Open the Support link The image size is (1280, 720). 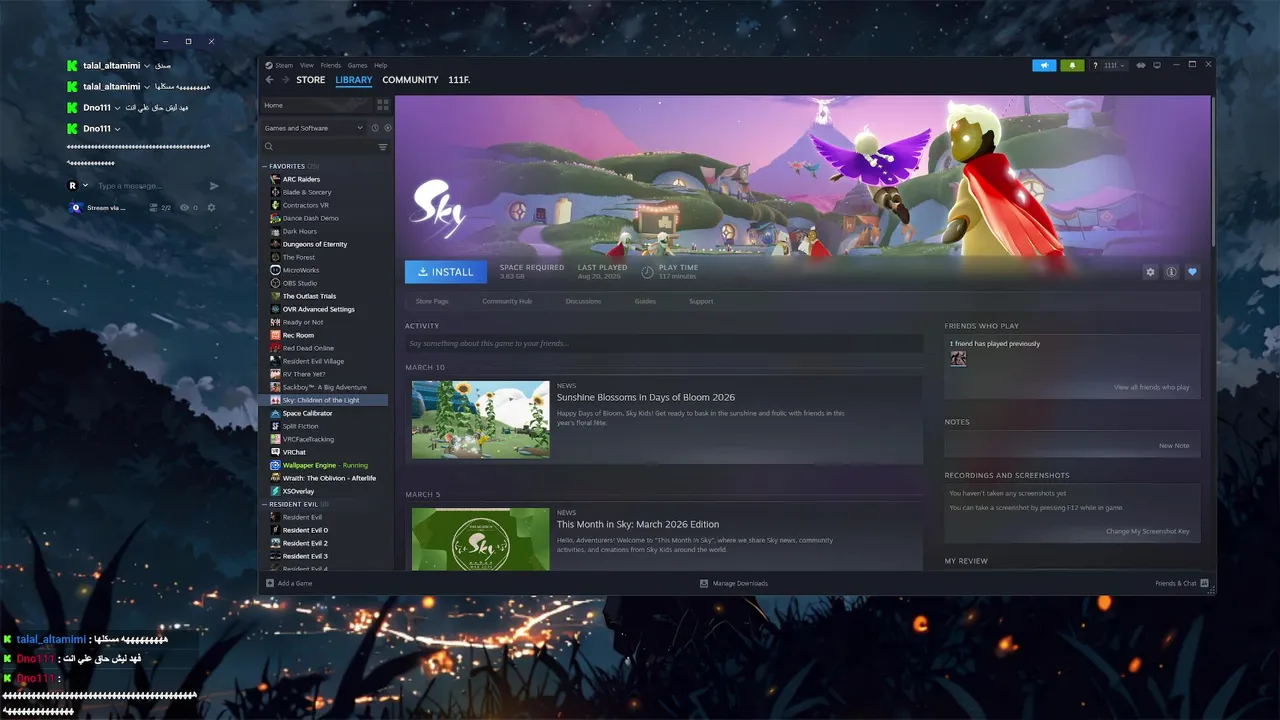[701, 301]
